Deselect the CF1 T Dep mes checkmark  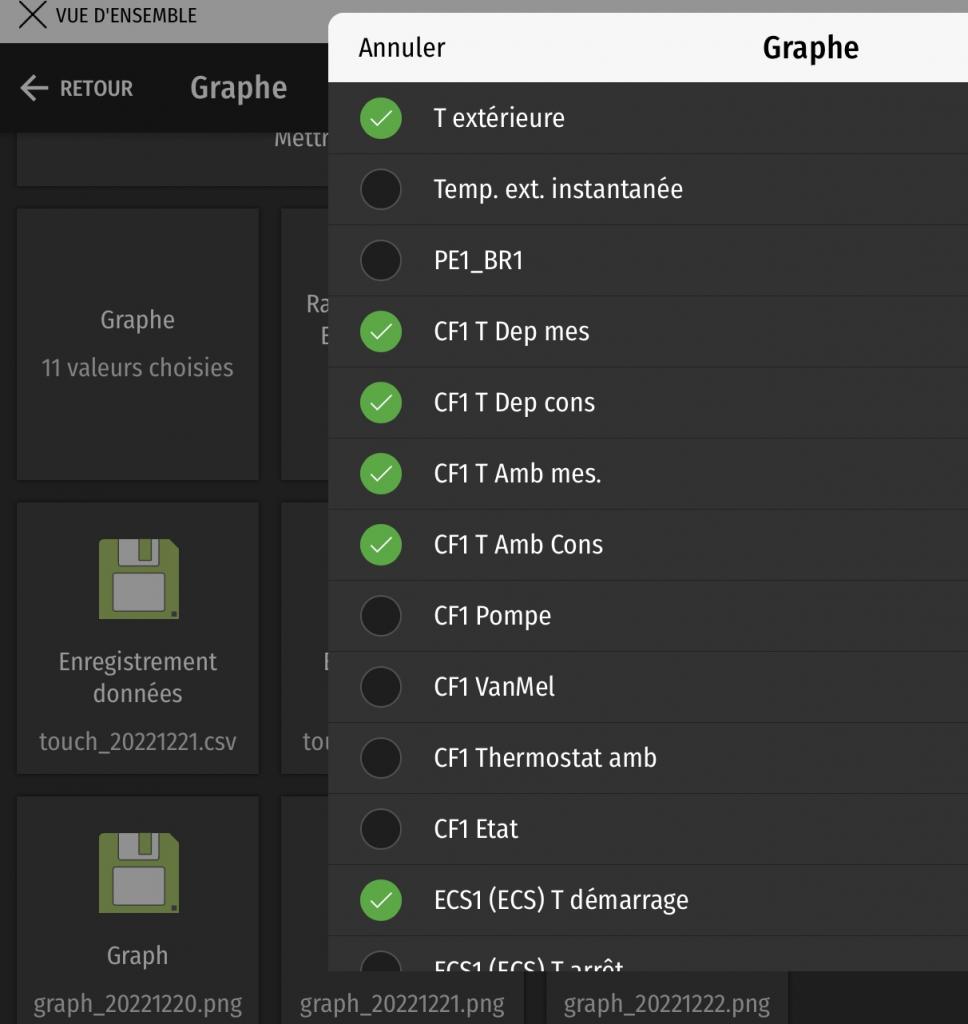tap(381, 332)
